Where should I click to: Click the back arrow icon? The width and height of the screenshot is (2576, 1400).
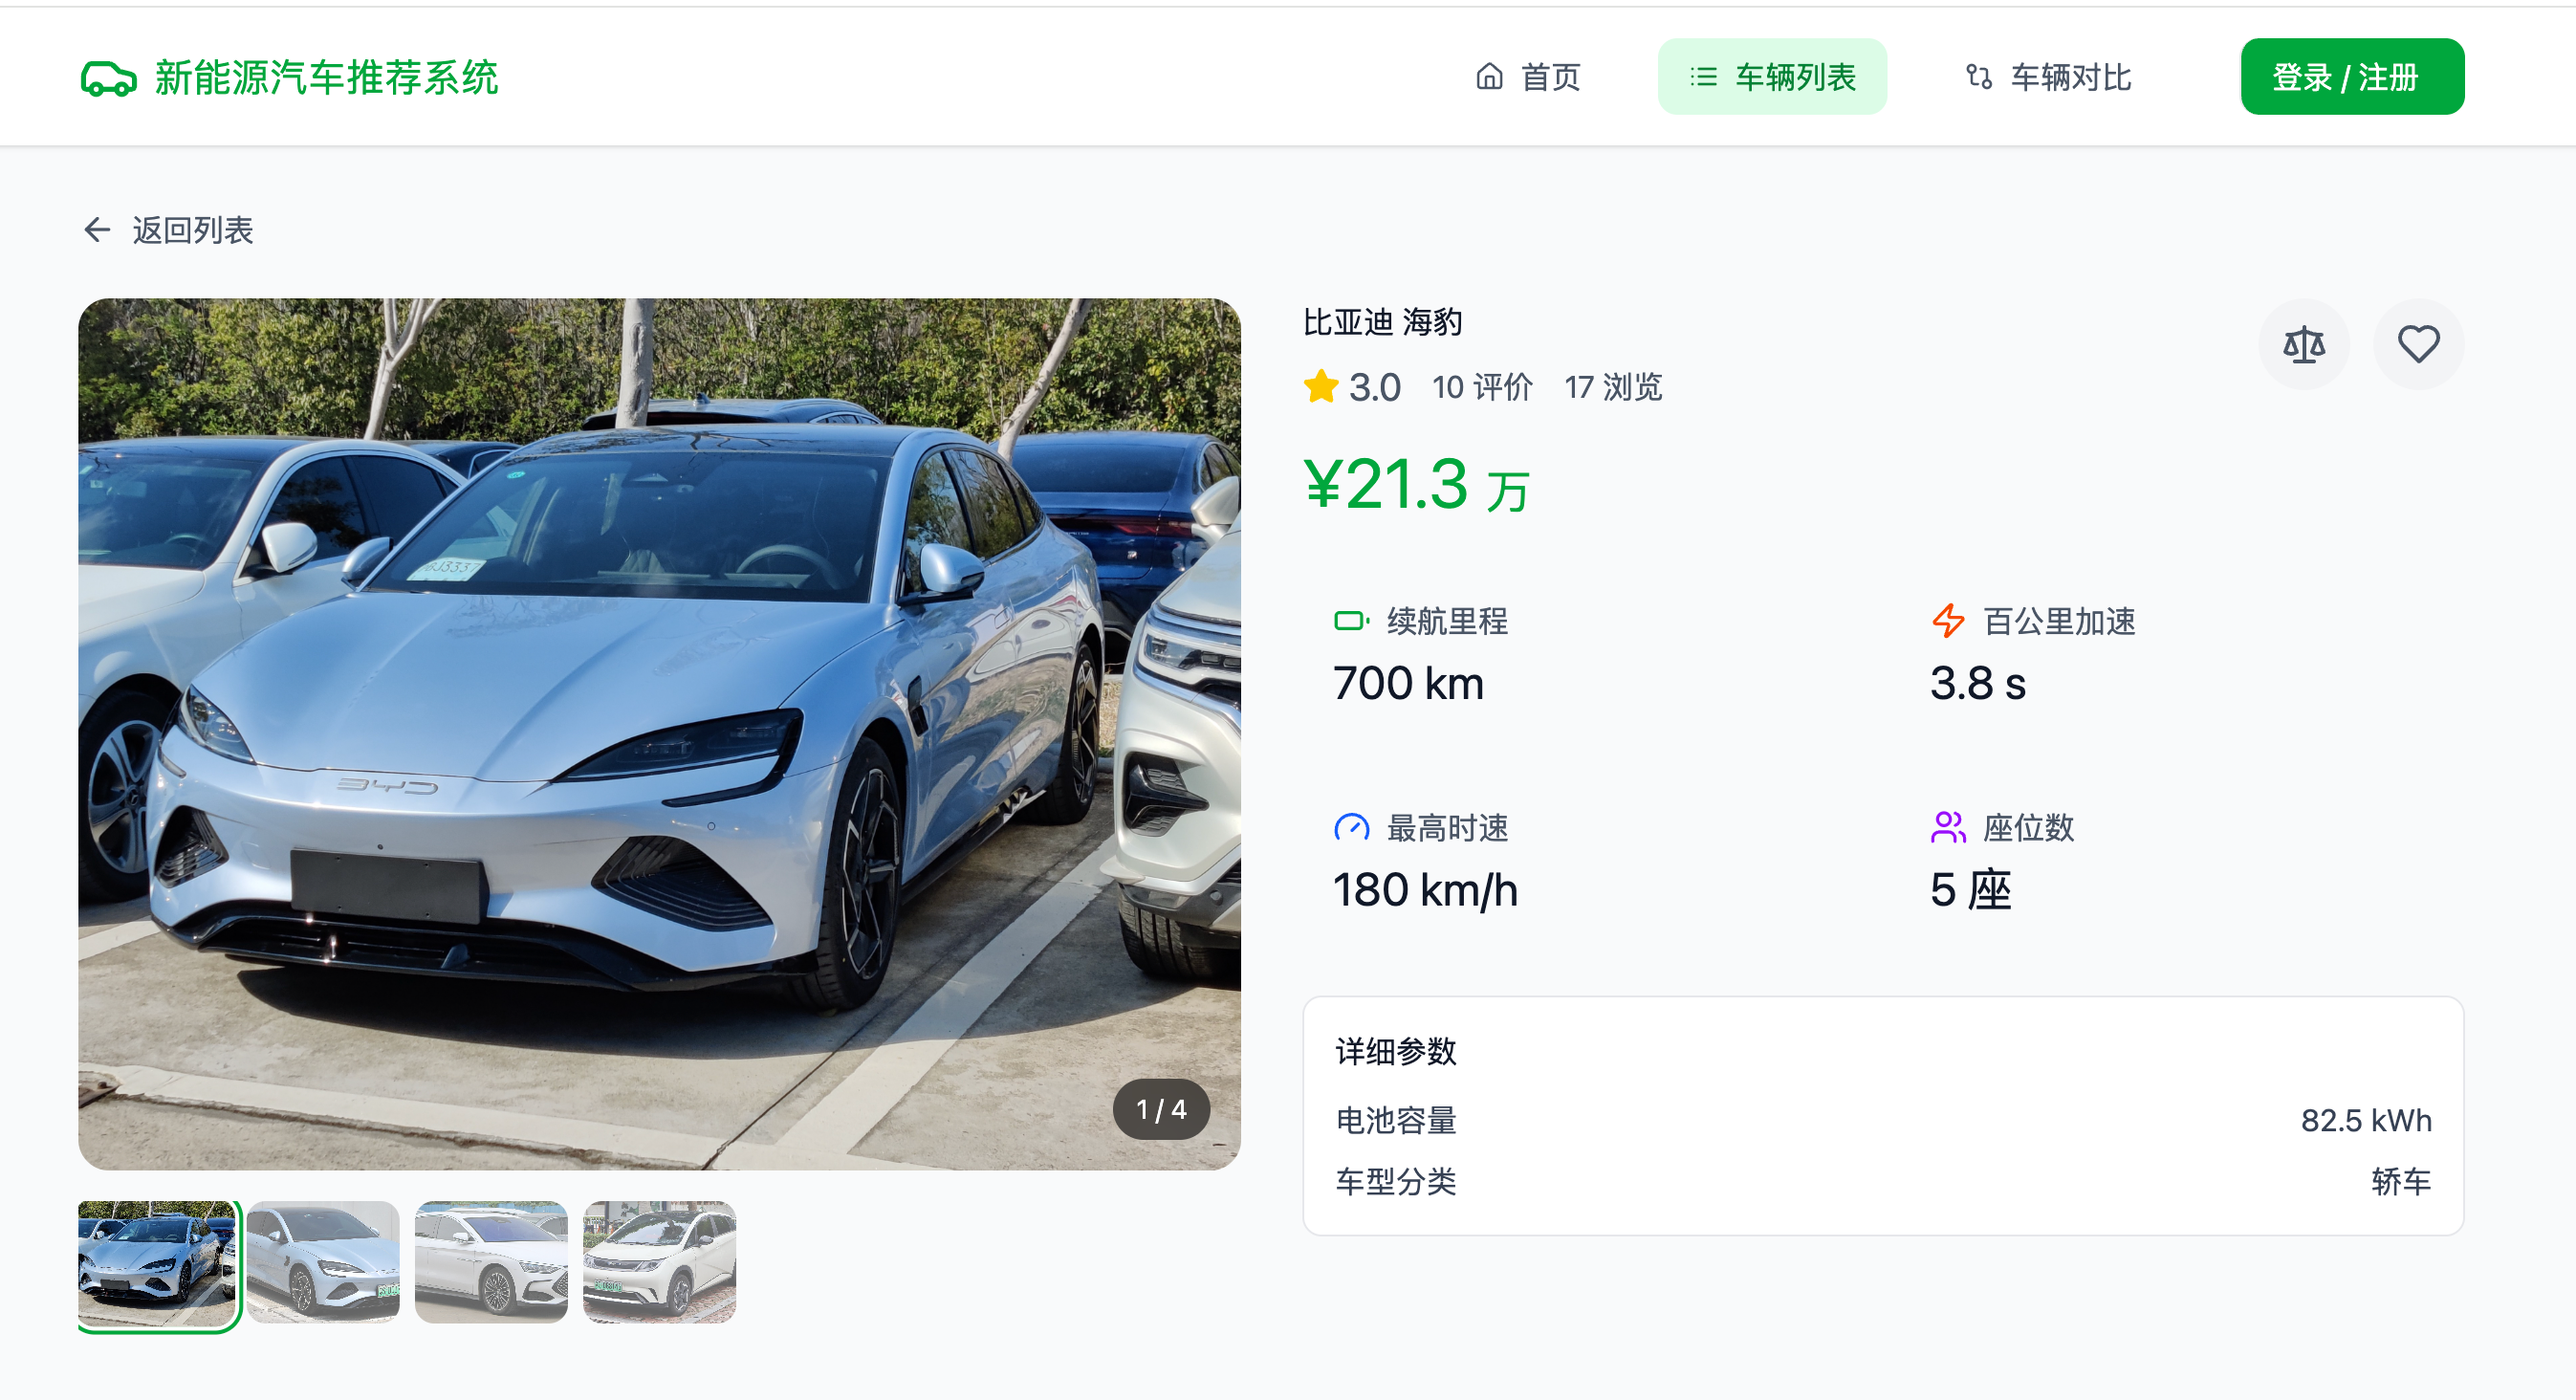[97, 230]
